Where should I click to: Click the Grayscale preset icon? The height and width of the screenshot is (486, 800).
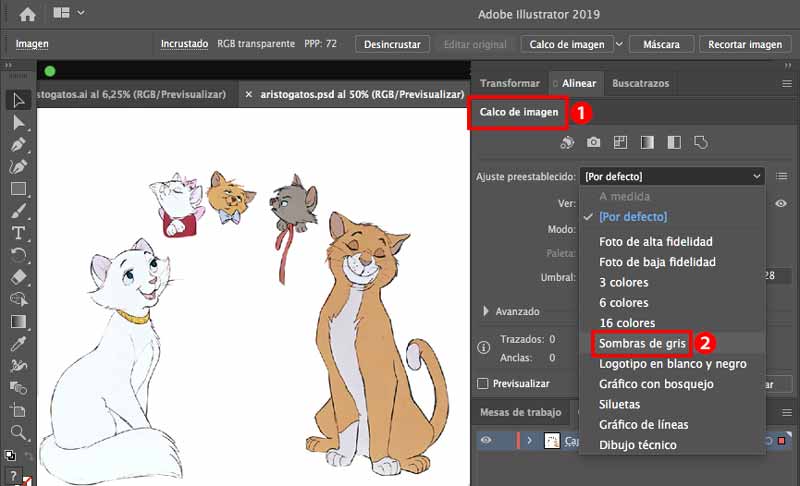647,143
